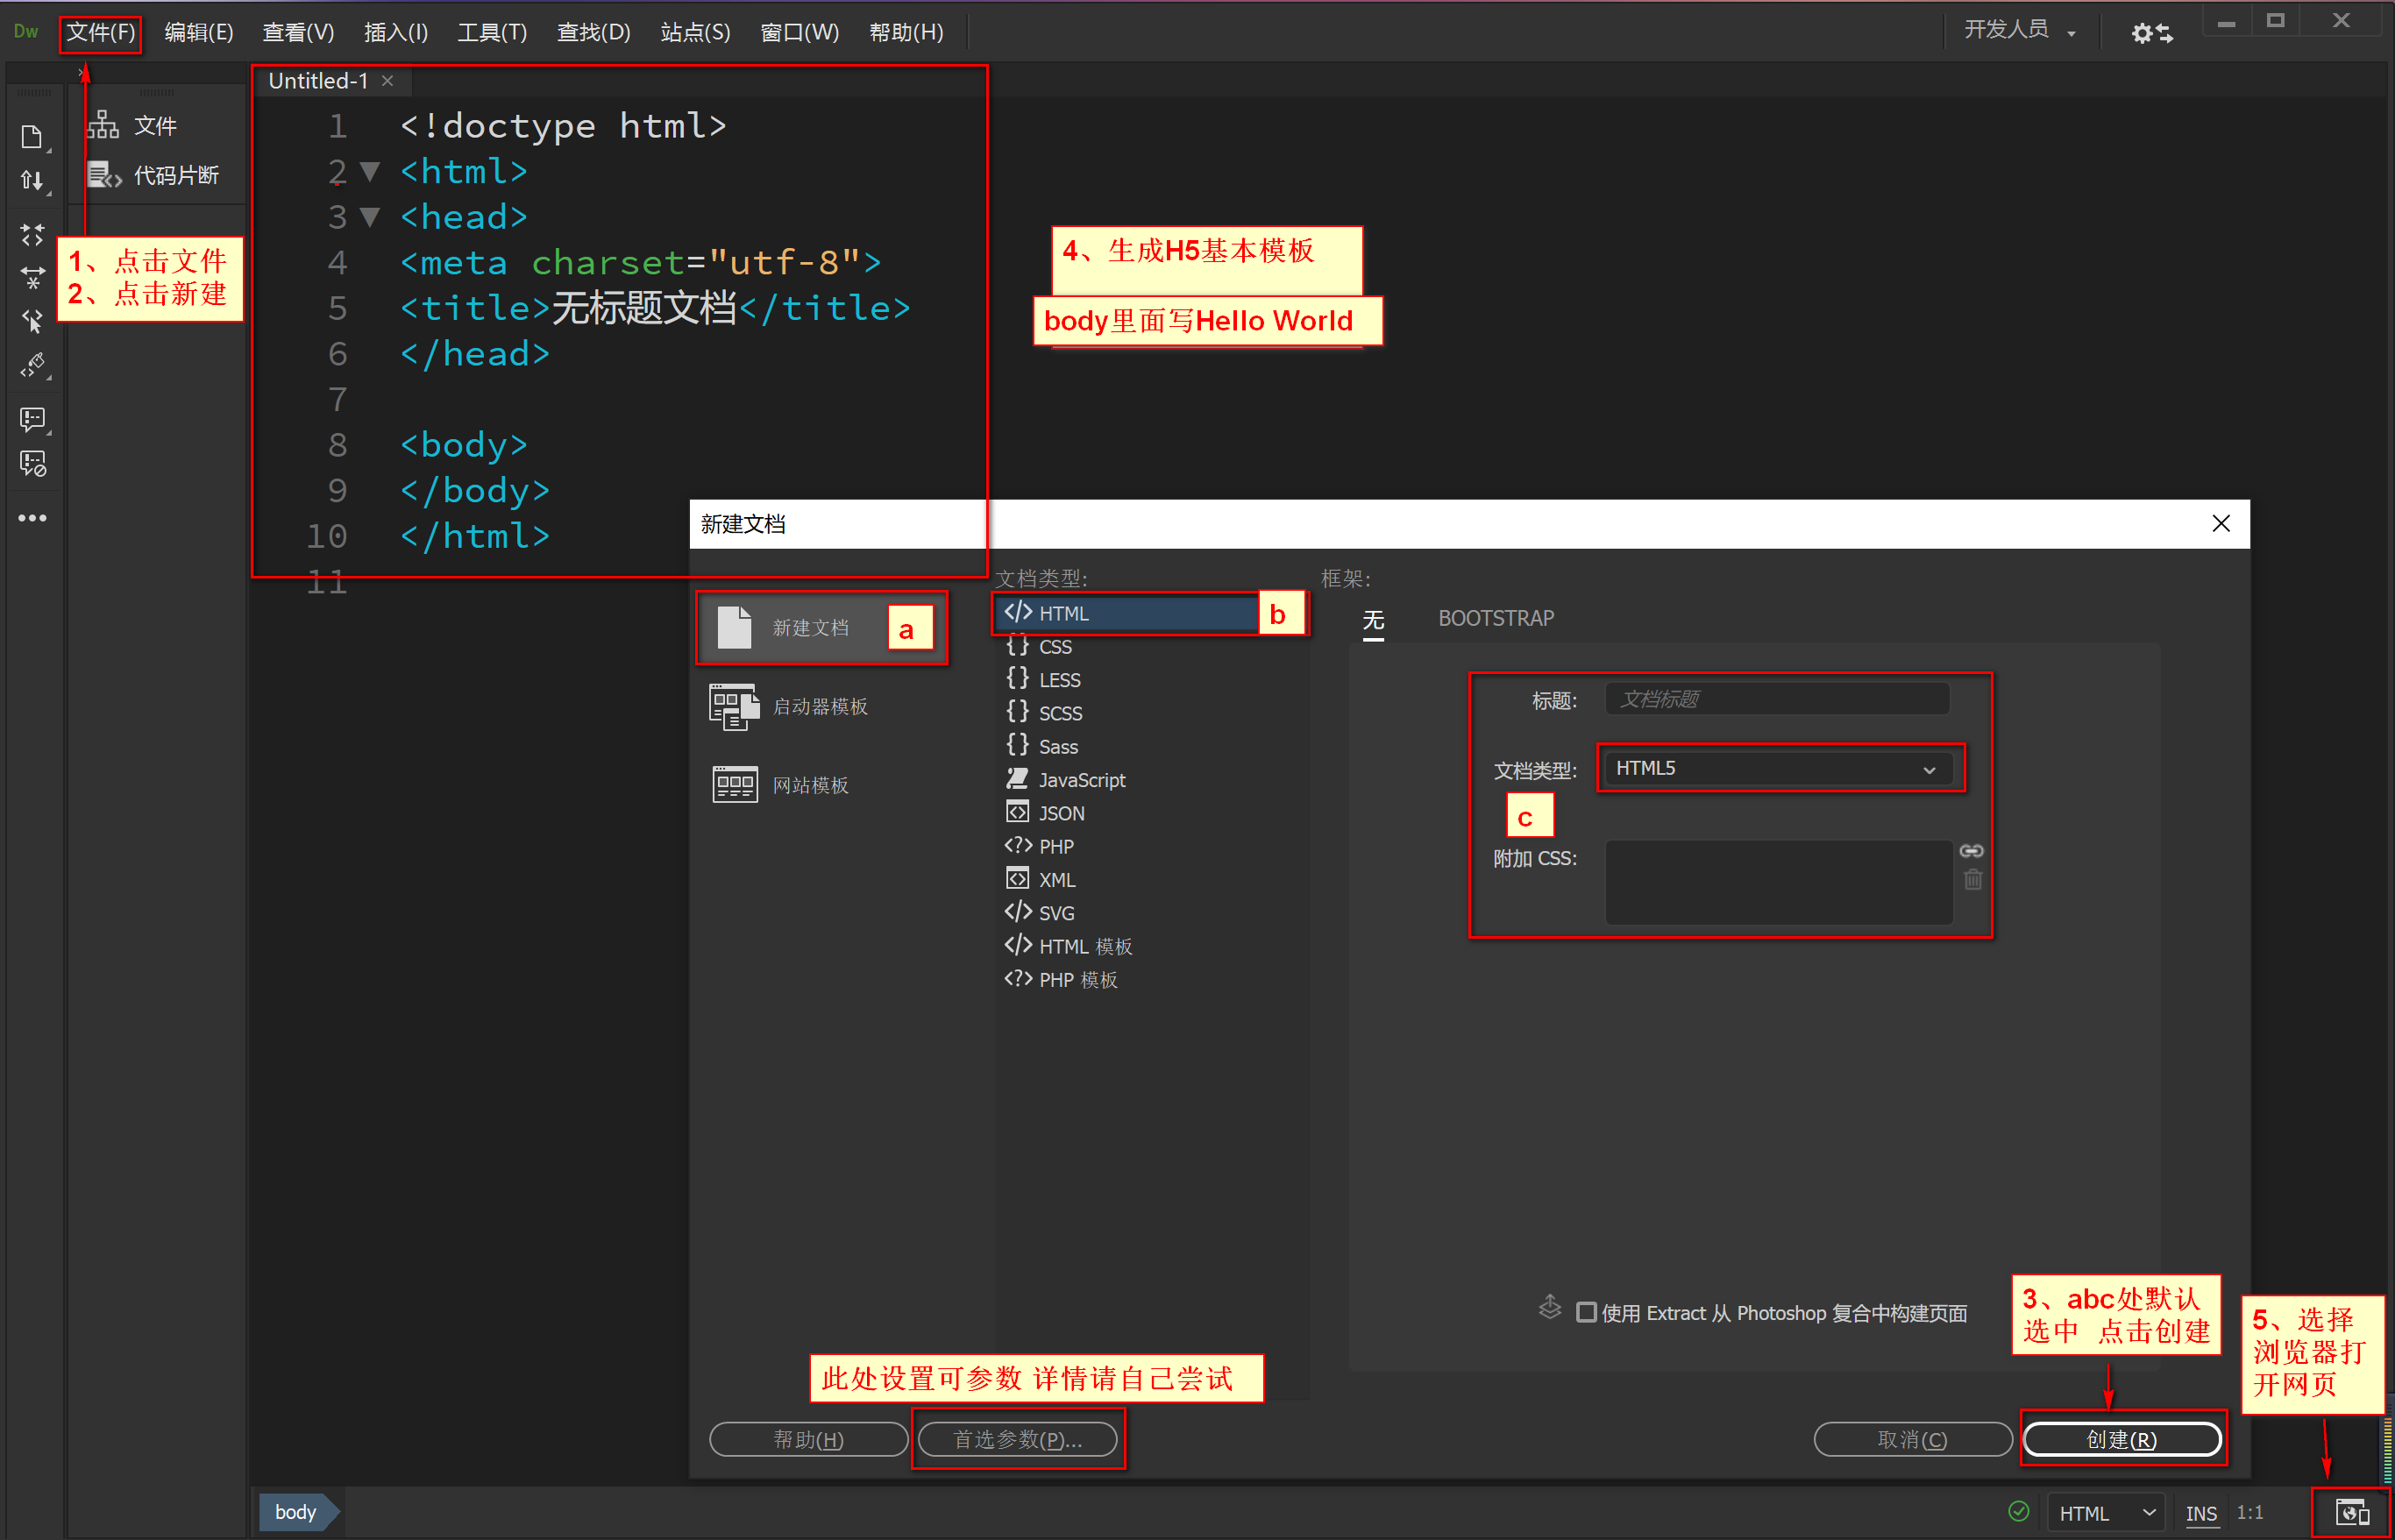Open the 文件(F) menu
This screenshot has width=2395, height=1540.
pos(100,33)
